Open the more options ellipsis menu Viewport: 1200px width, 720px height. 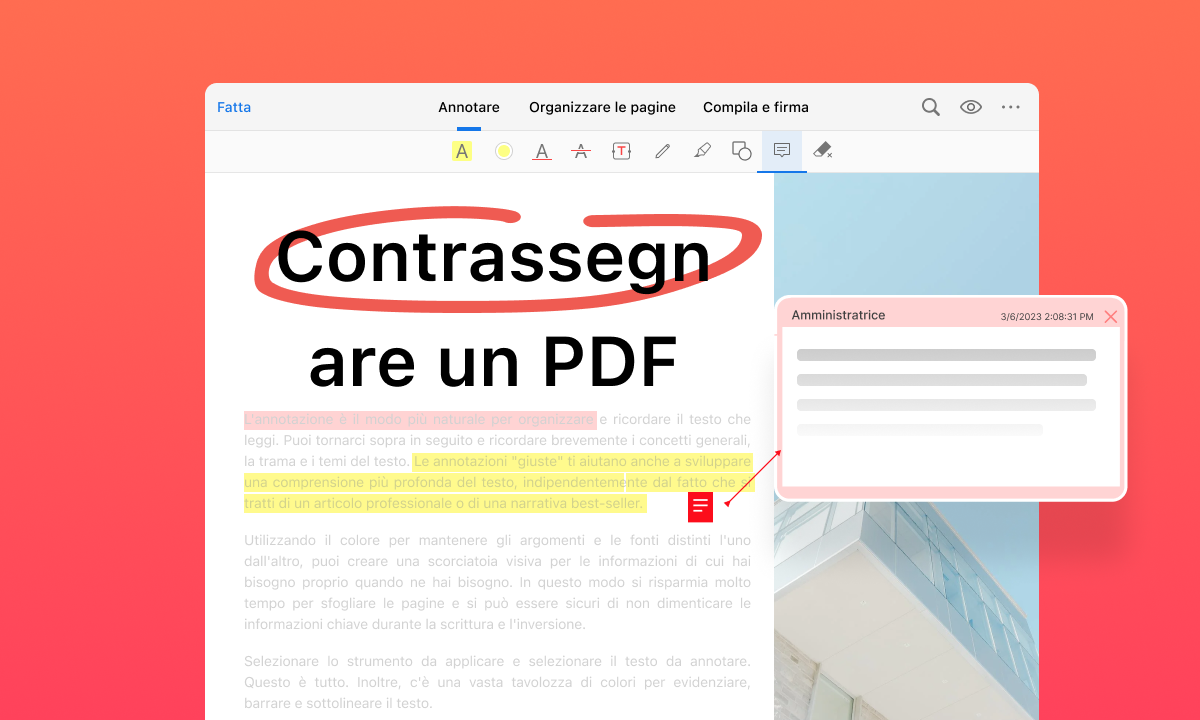[1010, 106]
